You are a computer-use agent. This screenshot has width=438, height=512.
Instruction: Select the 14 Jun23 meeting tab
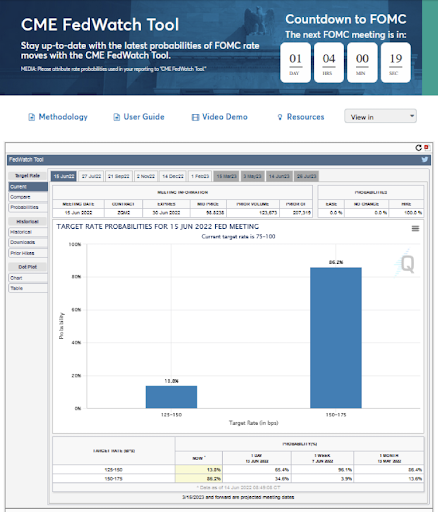click(279, 176)
